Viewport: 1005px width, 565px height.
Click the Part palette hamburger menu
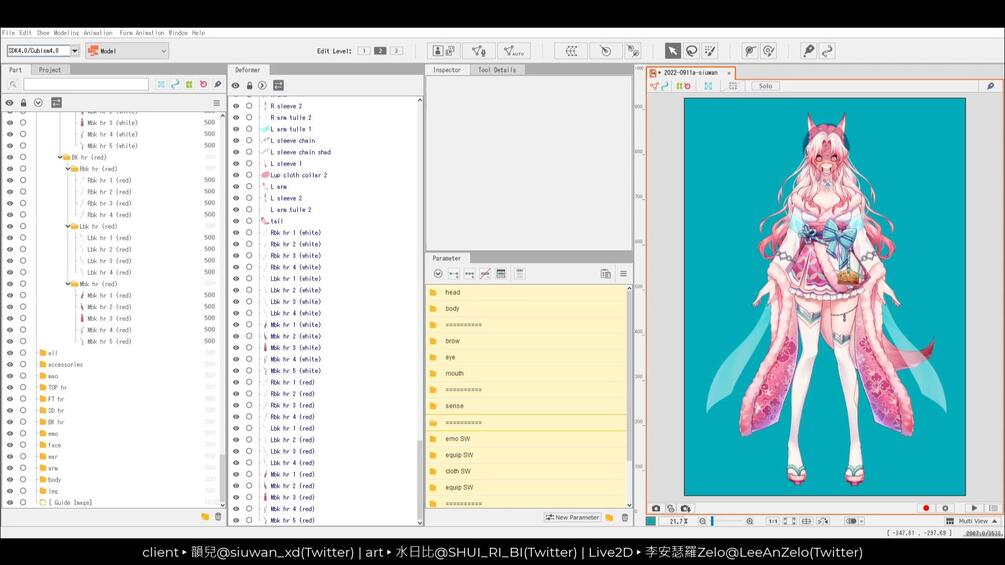point(217,102)
